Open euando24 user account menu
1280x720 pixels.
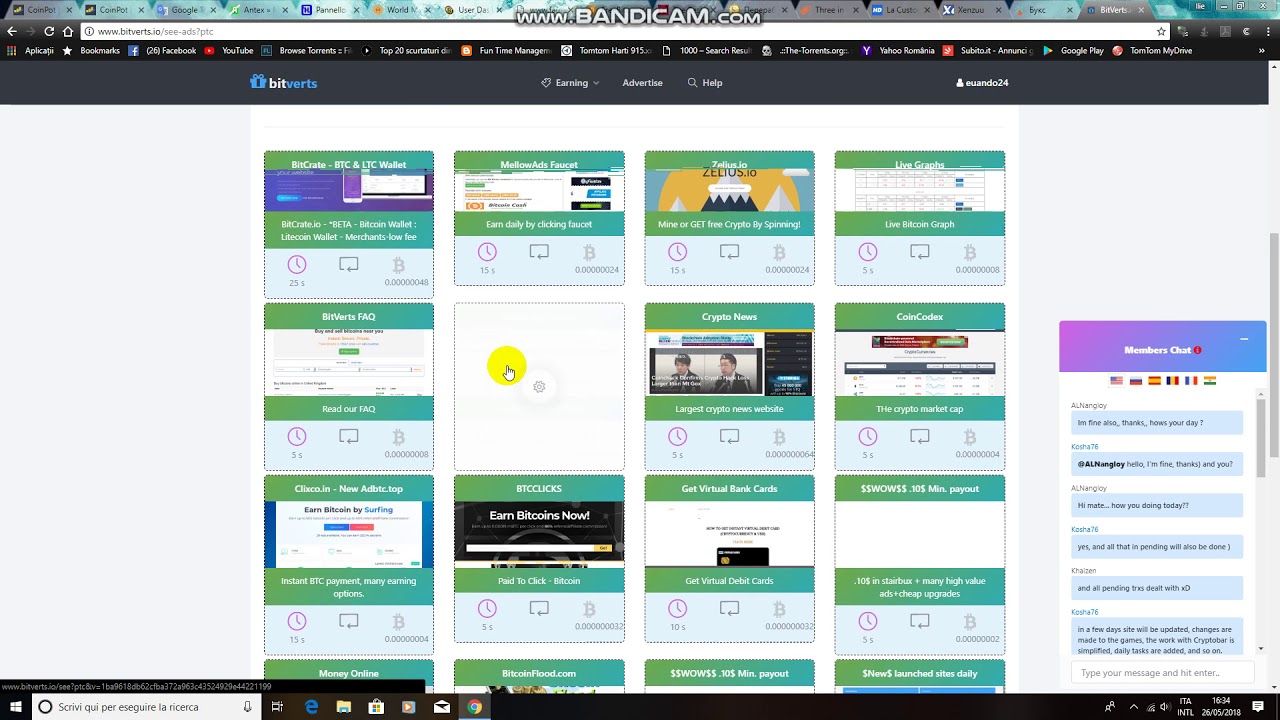click(982, 83)
